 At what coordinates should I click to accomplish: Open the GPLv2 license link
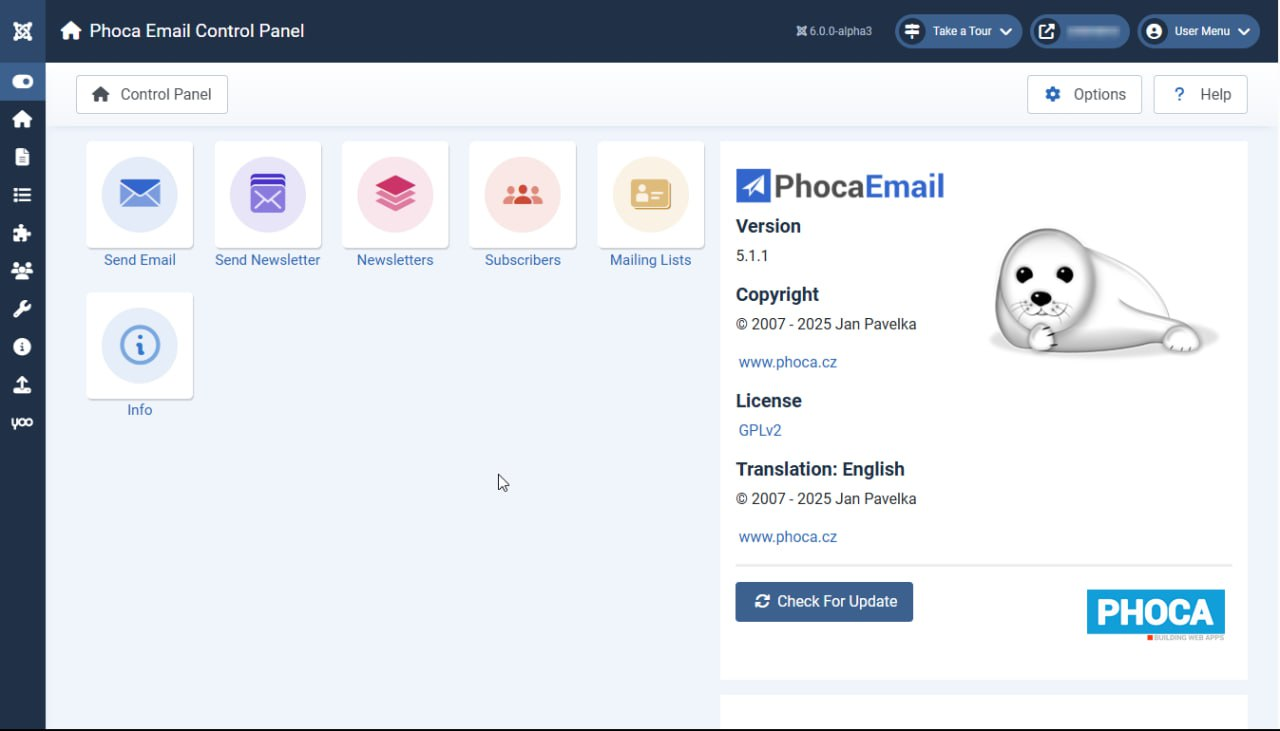pyautogui.click(x=759, y=430)
